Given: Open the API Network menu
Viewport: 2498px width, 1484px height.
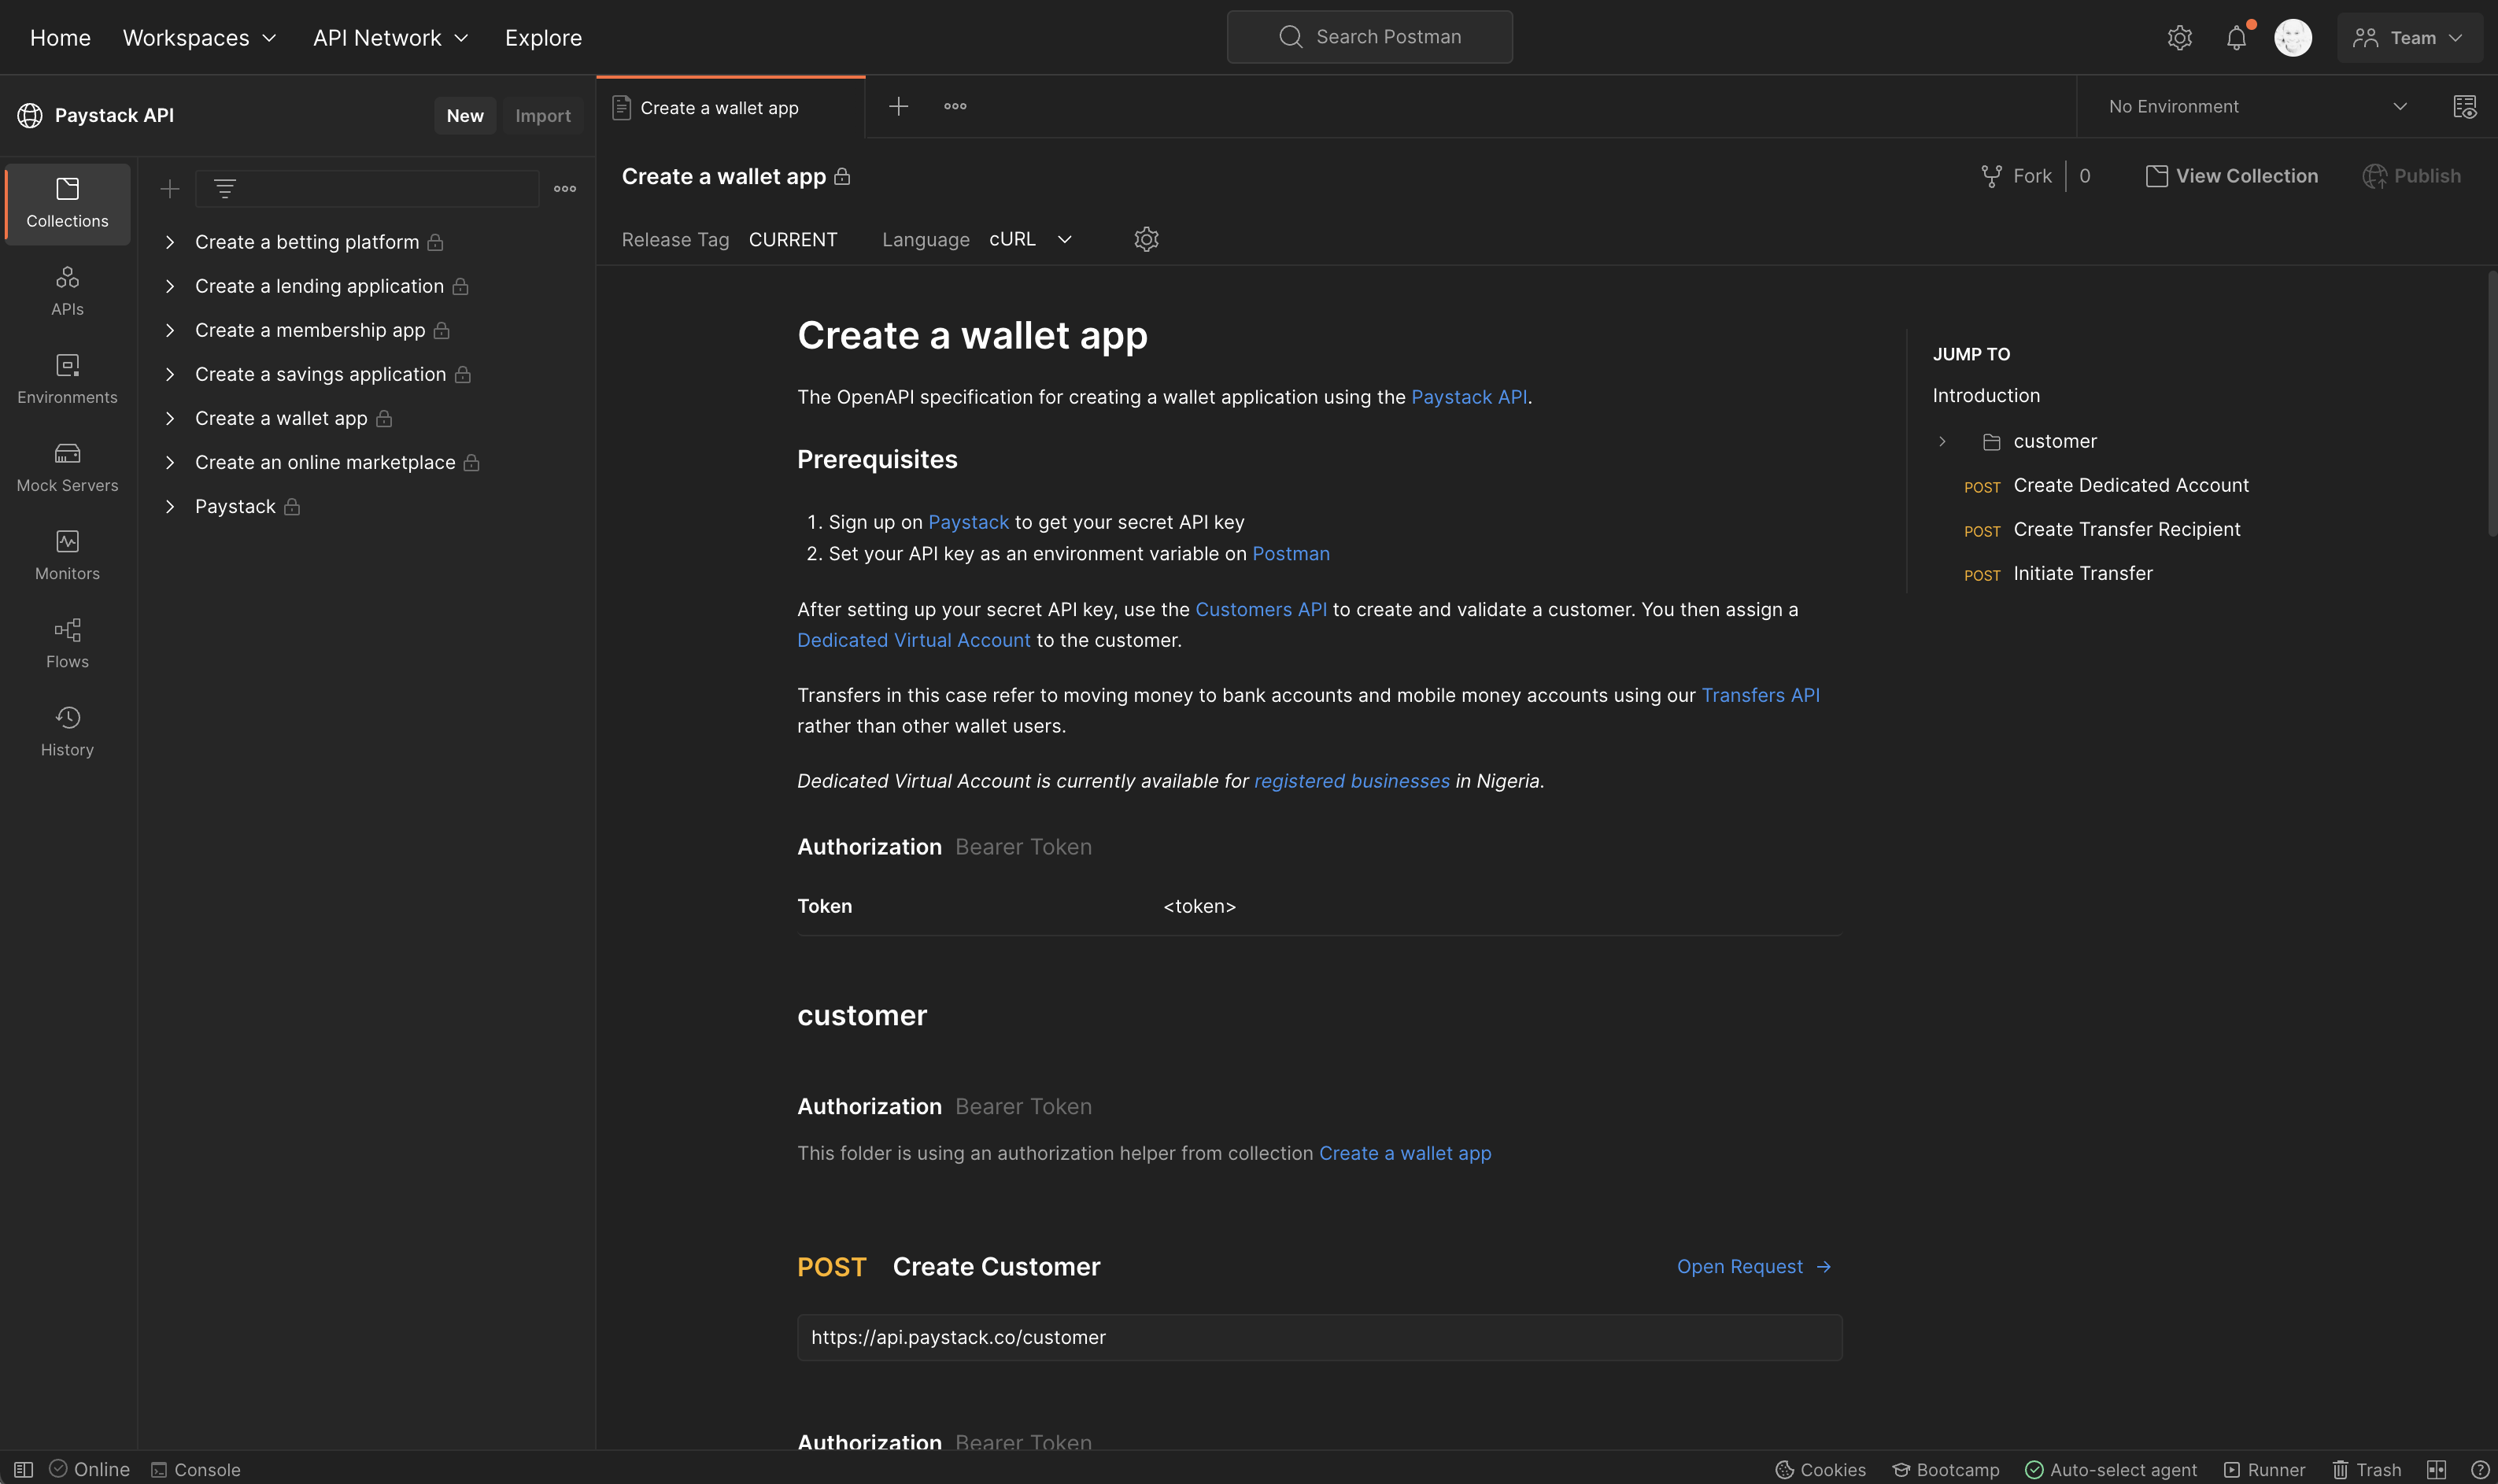Looking at the screenshot, I should click(390, 38).
